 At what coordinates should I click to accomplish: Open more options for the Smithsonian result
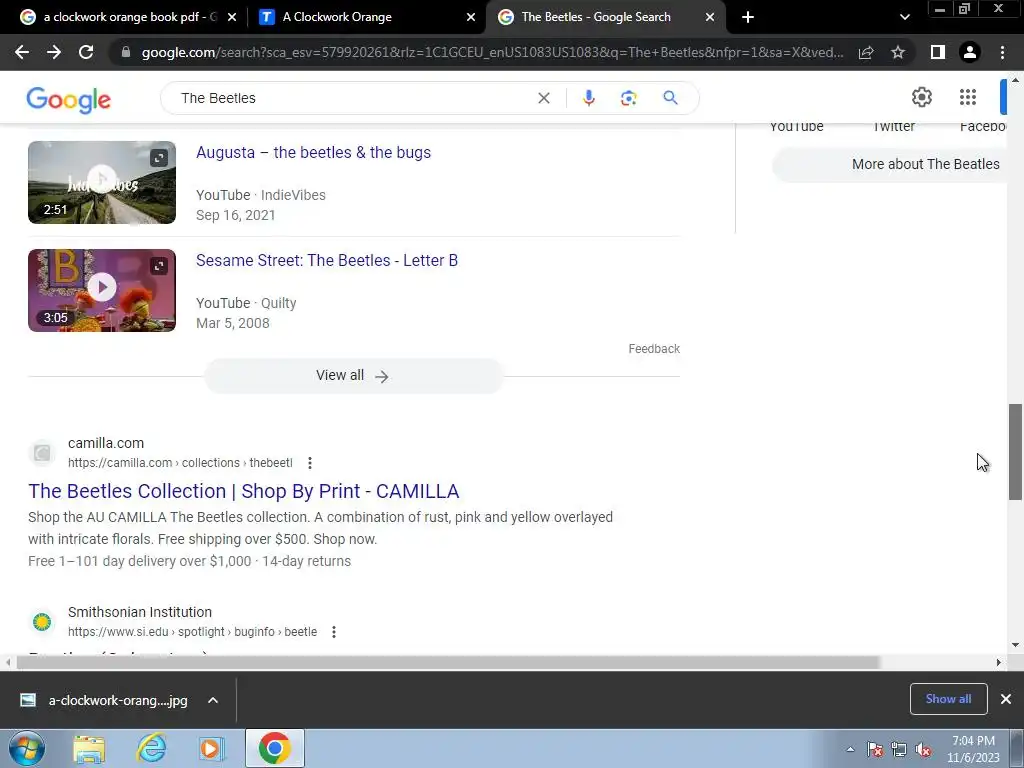(x=334, y=632)
